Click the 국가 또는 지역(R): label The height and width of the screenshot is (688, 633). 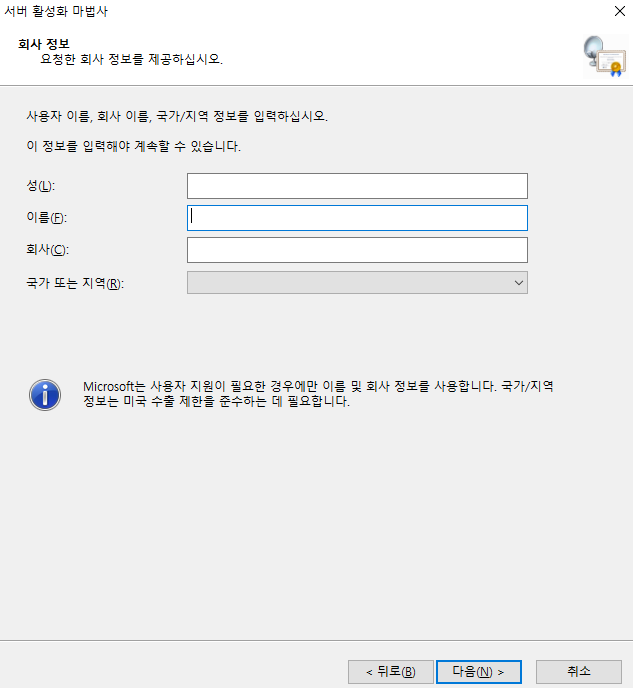tap(75, 283)
